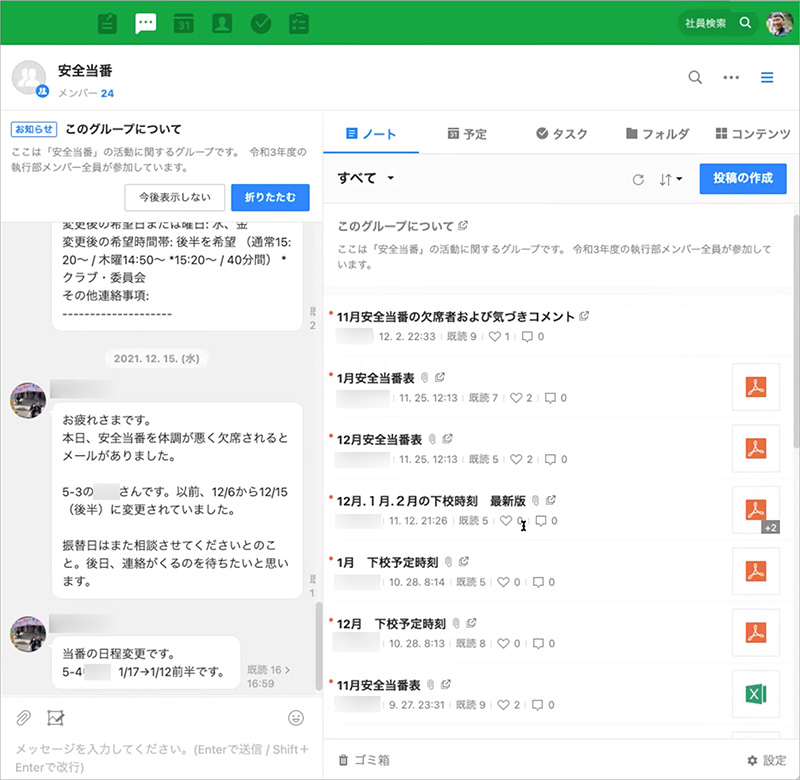The height and width of the screenshot is (780, 800).
Task: Open the Excel attachment of 11月安全当番表
Action: point(755,694)
